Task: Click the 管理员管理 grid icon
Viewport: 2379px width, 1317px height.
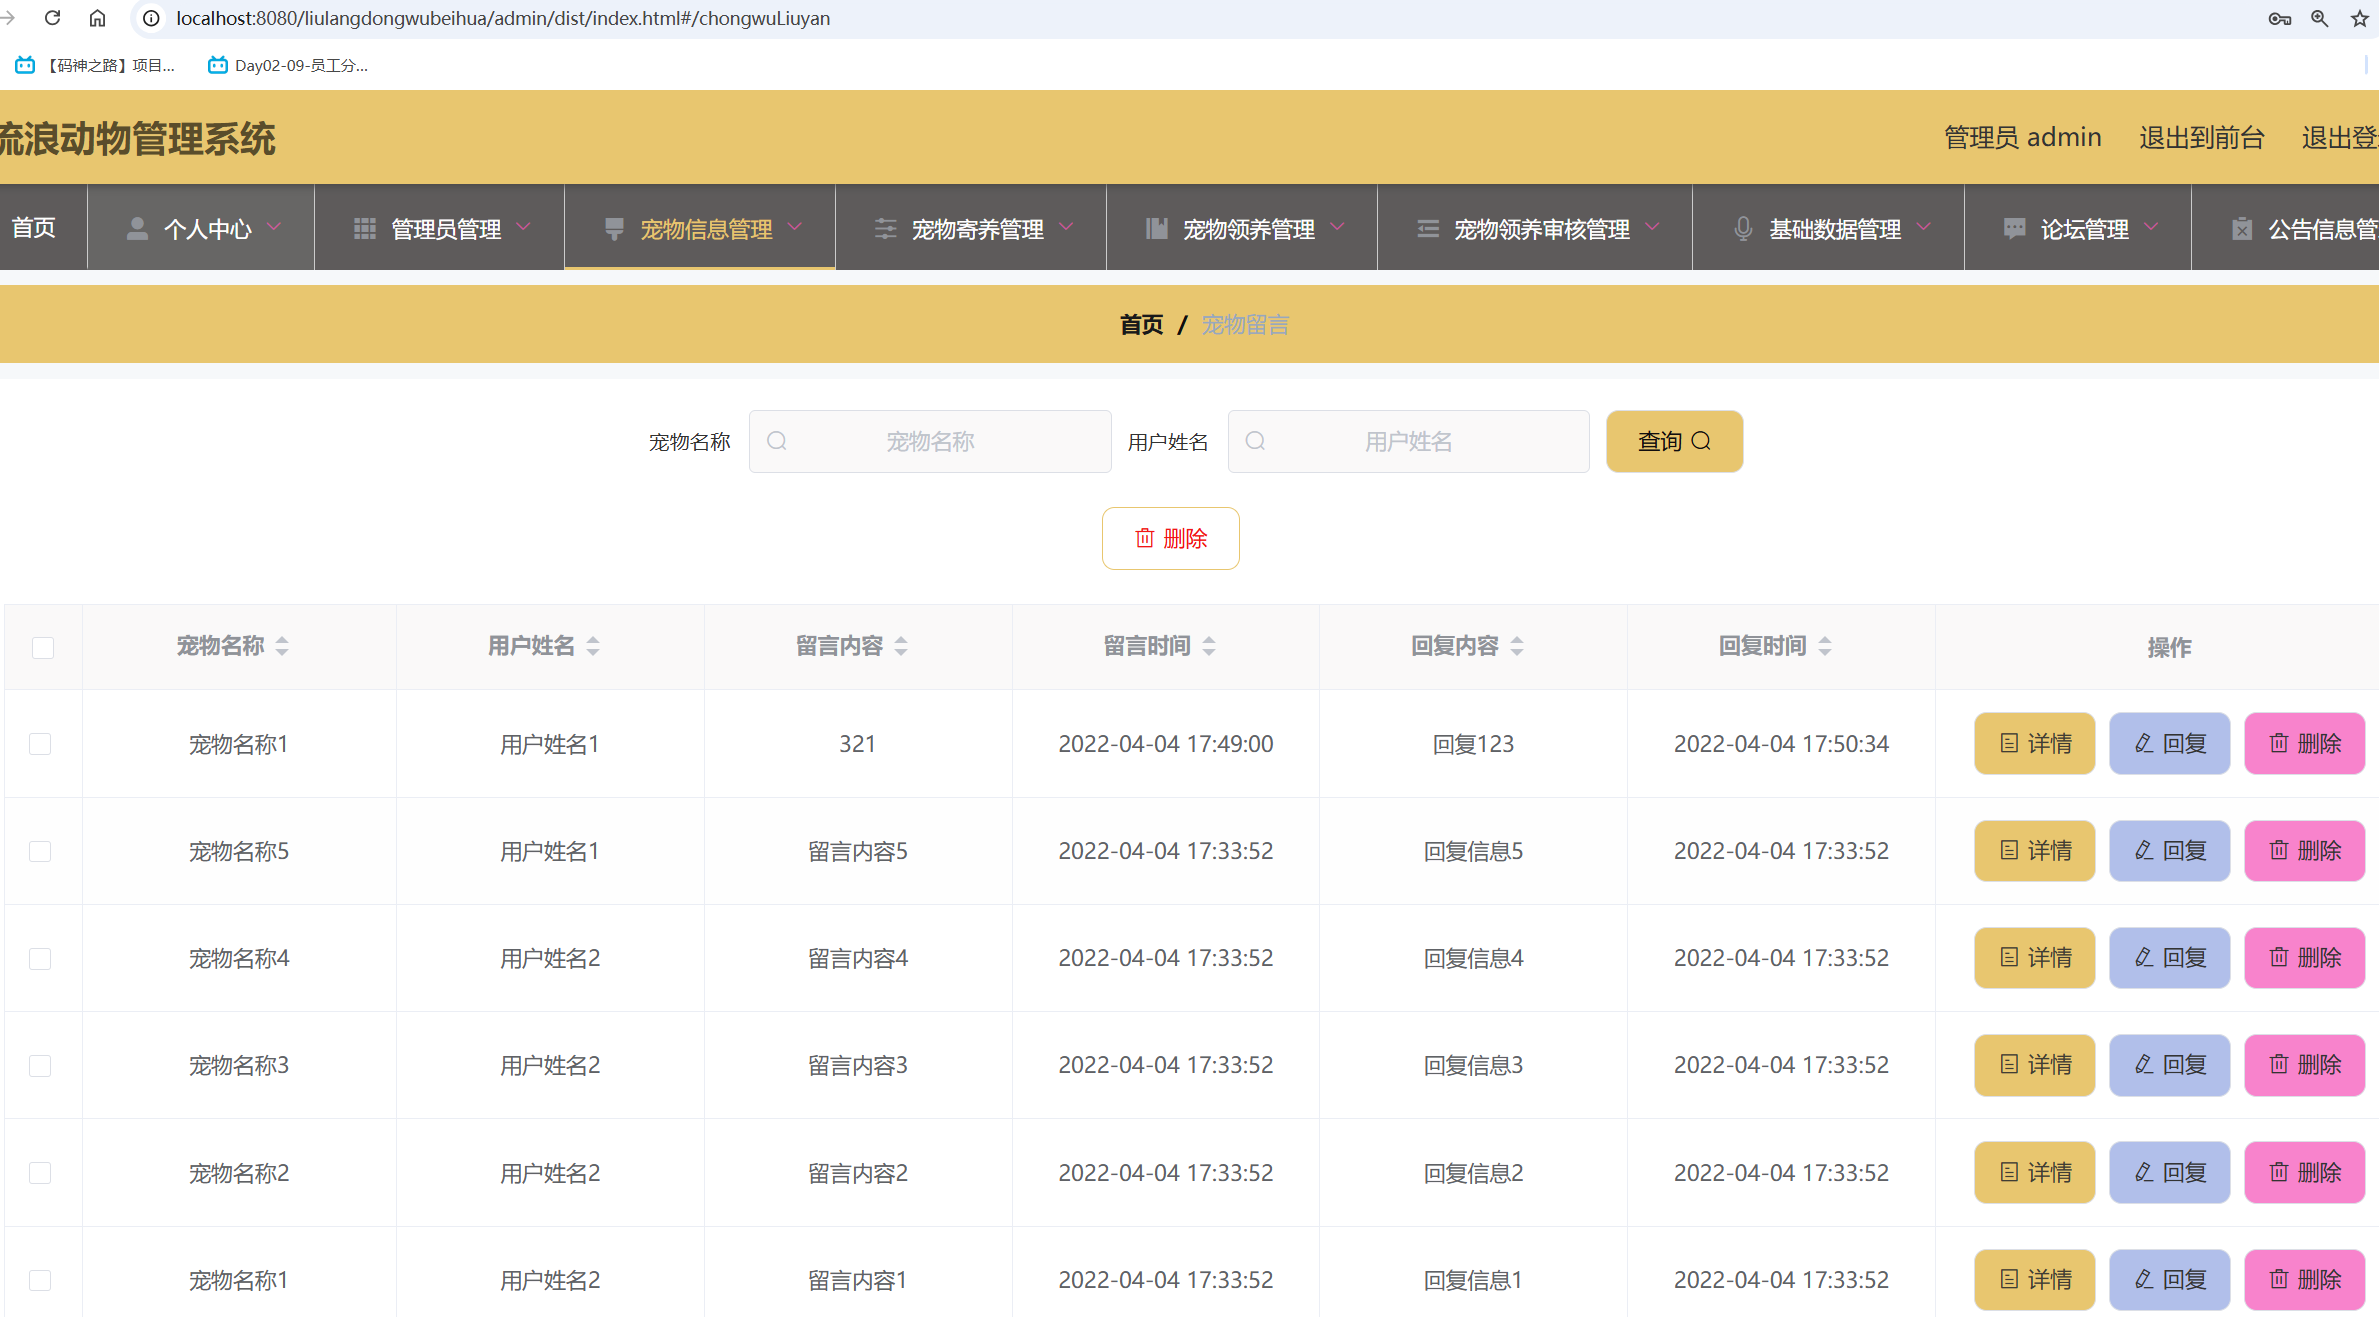Action: (365, 229)
